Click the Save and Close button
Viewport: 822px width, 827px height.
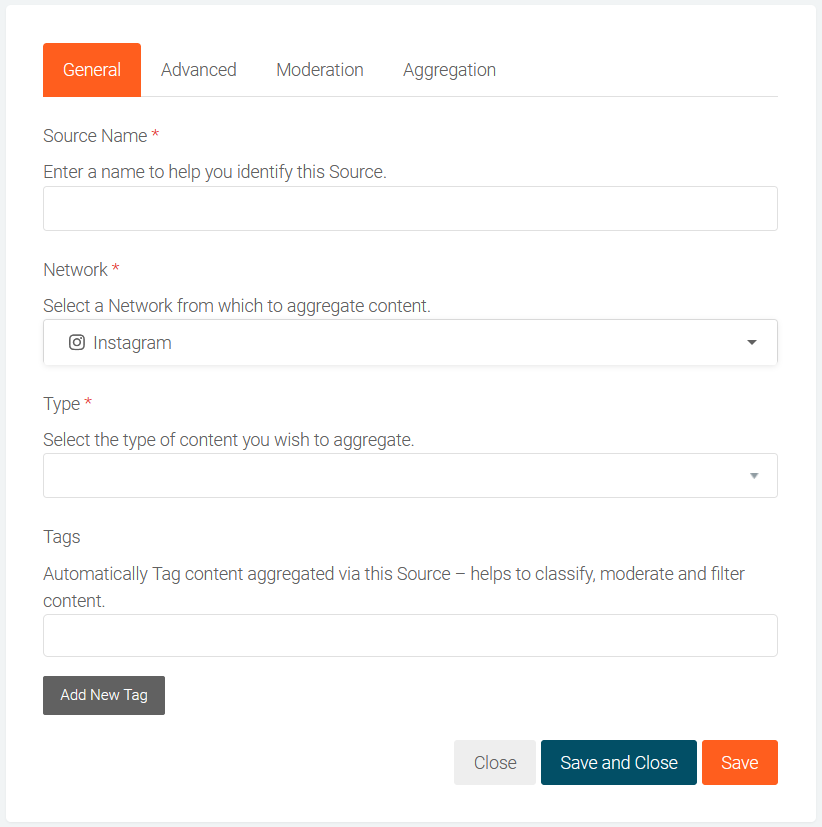[619, 763]
